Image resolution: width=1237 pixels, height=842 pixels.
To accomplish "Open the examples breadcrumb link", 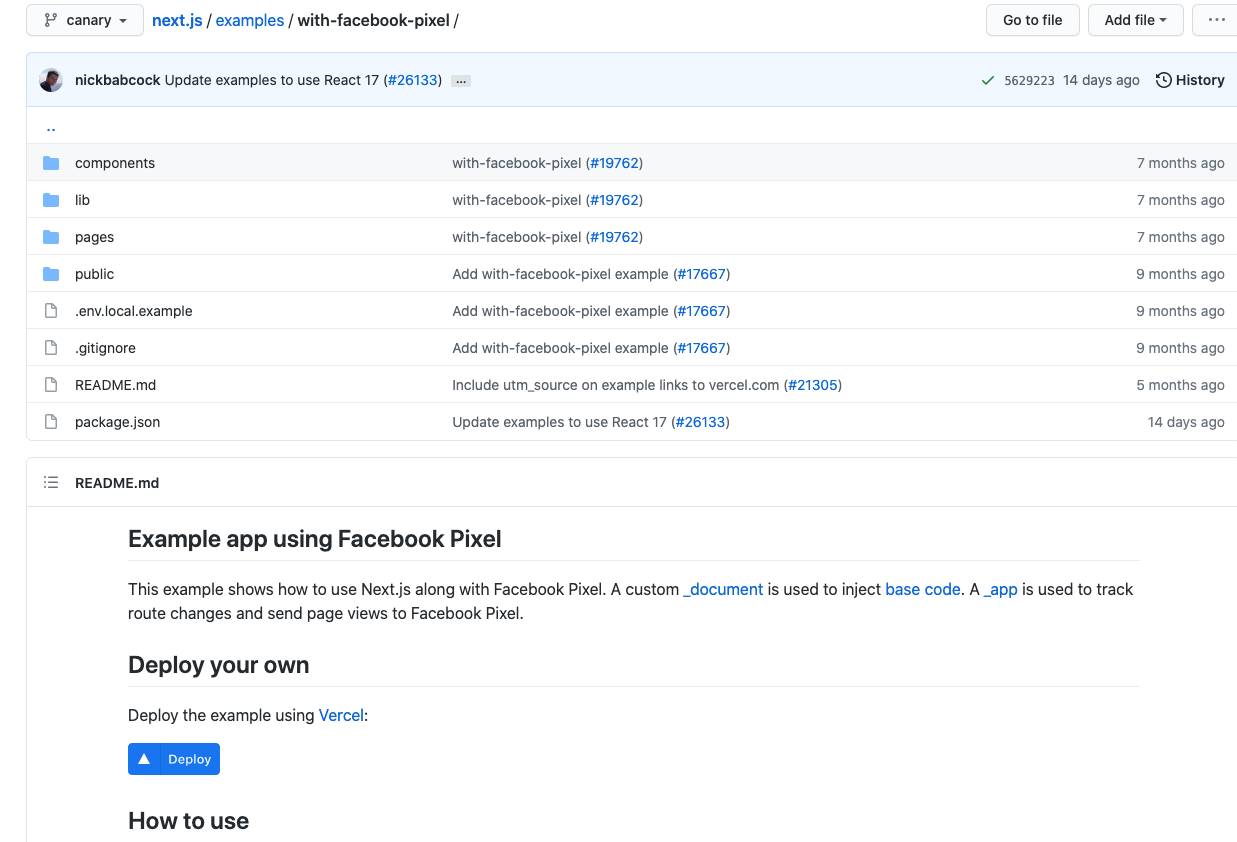I will 250,20.
